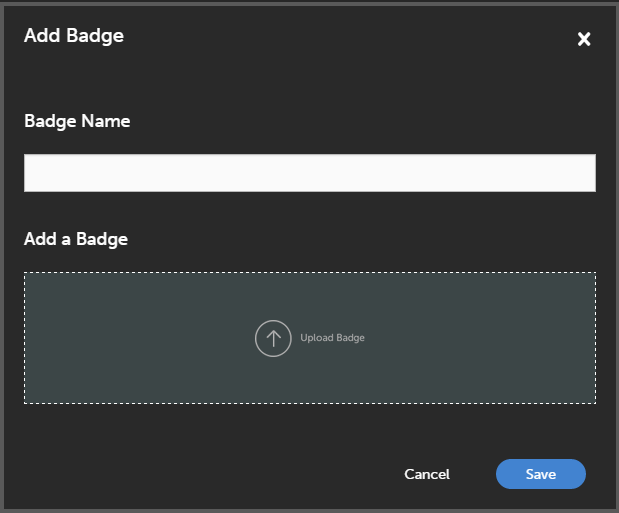The image size is (619, 513).
Task: Close the Add Badge dialog
Action: click(584, 39)
